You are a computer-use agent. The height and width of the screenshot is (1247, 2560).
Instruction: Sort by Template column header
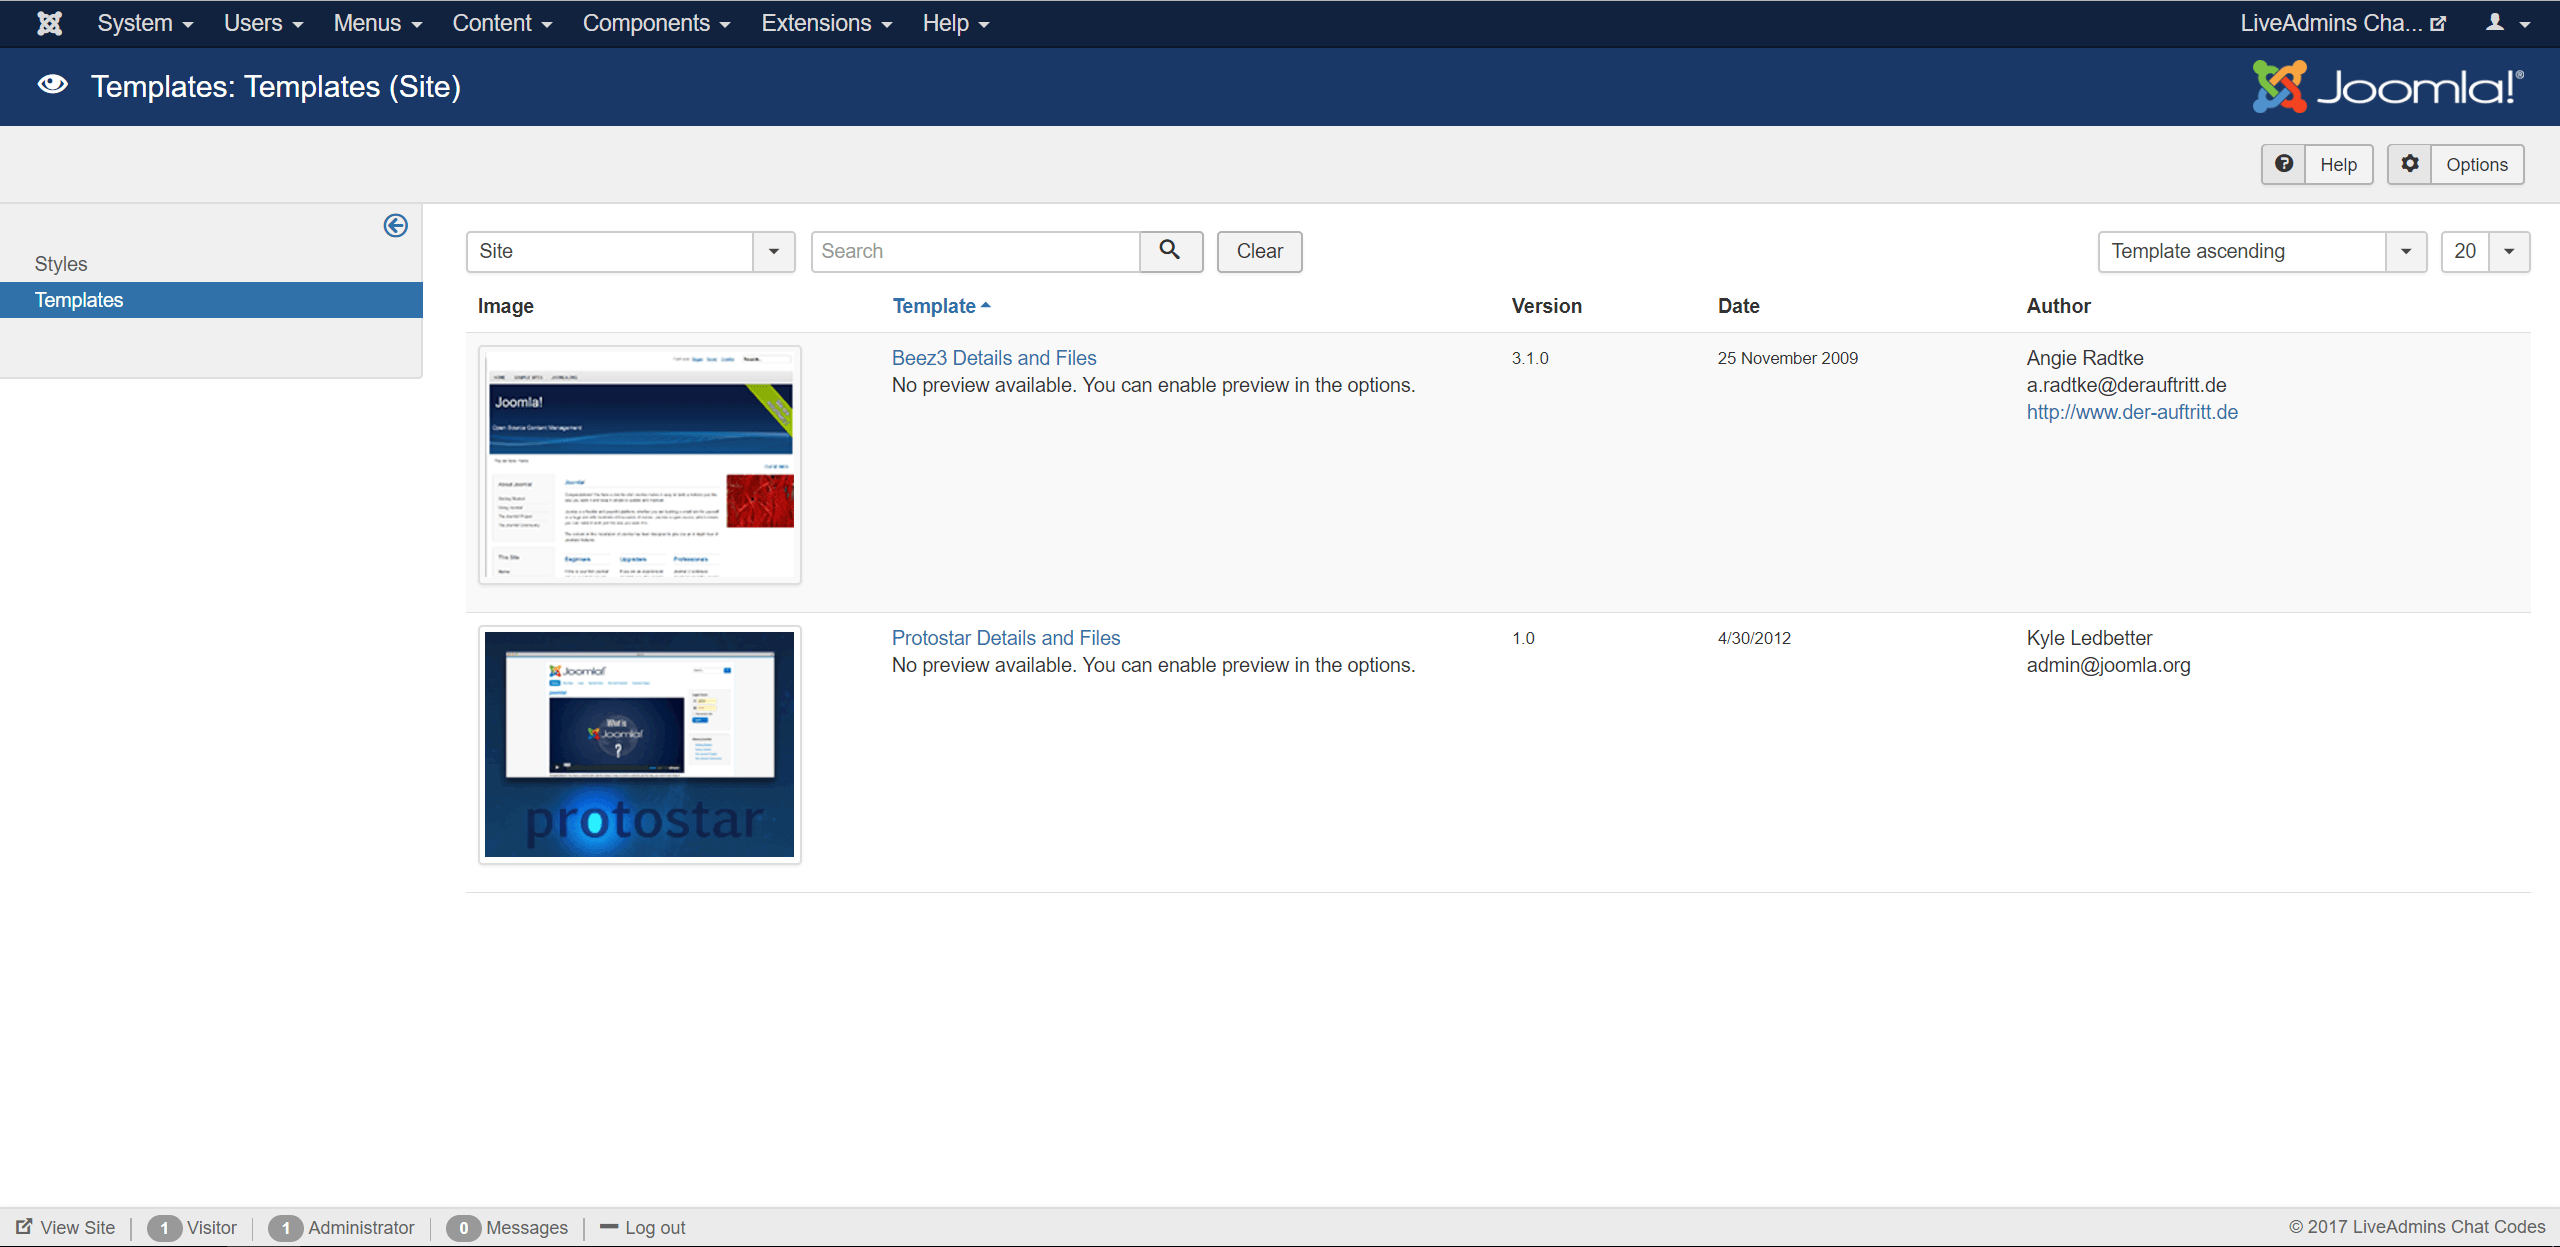point(941,306)
